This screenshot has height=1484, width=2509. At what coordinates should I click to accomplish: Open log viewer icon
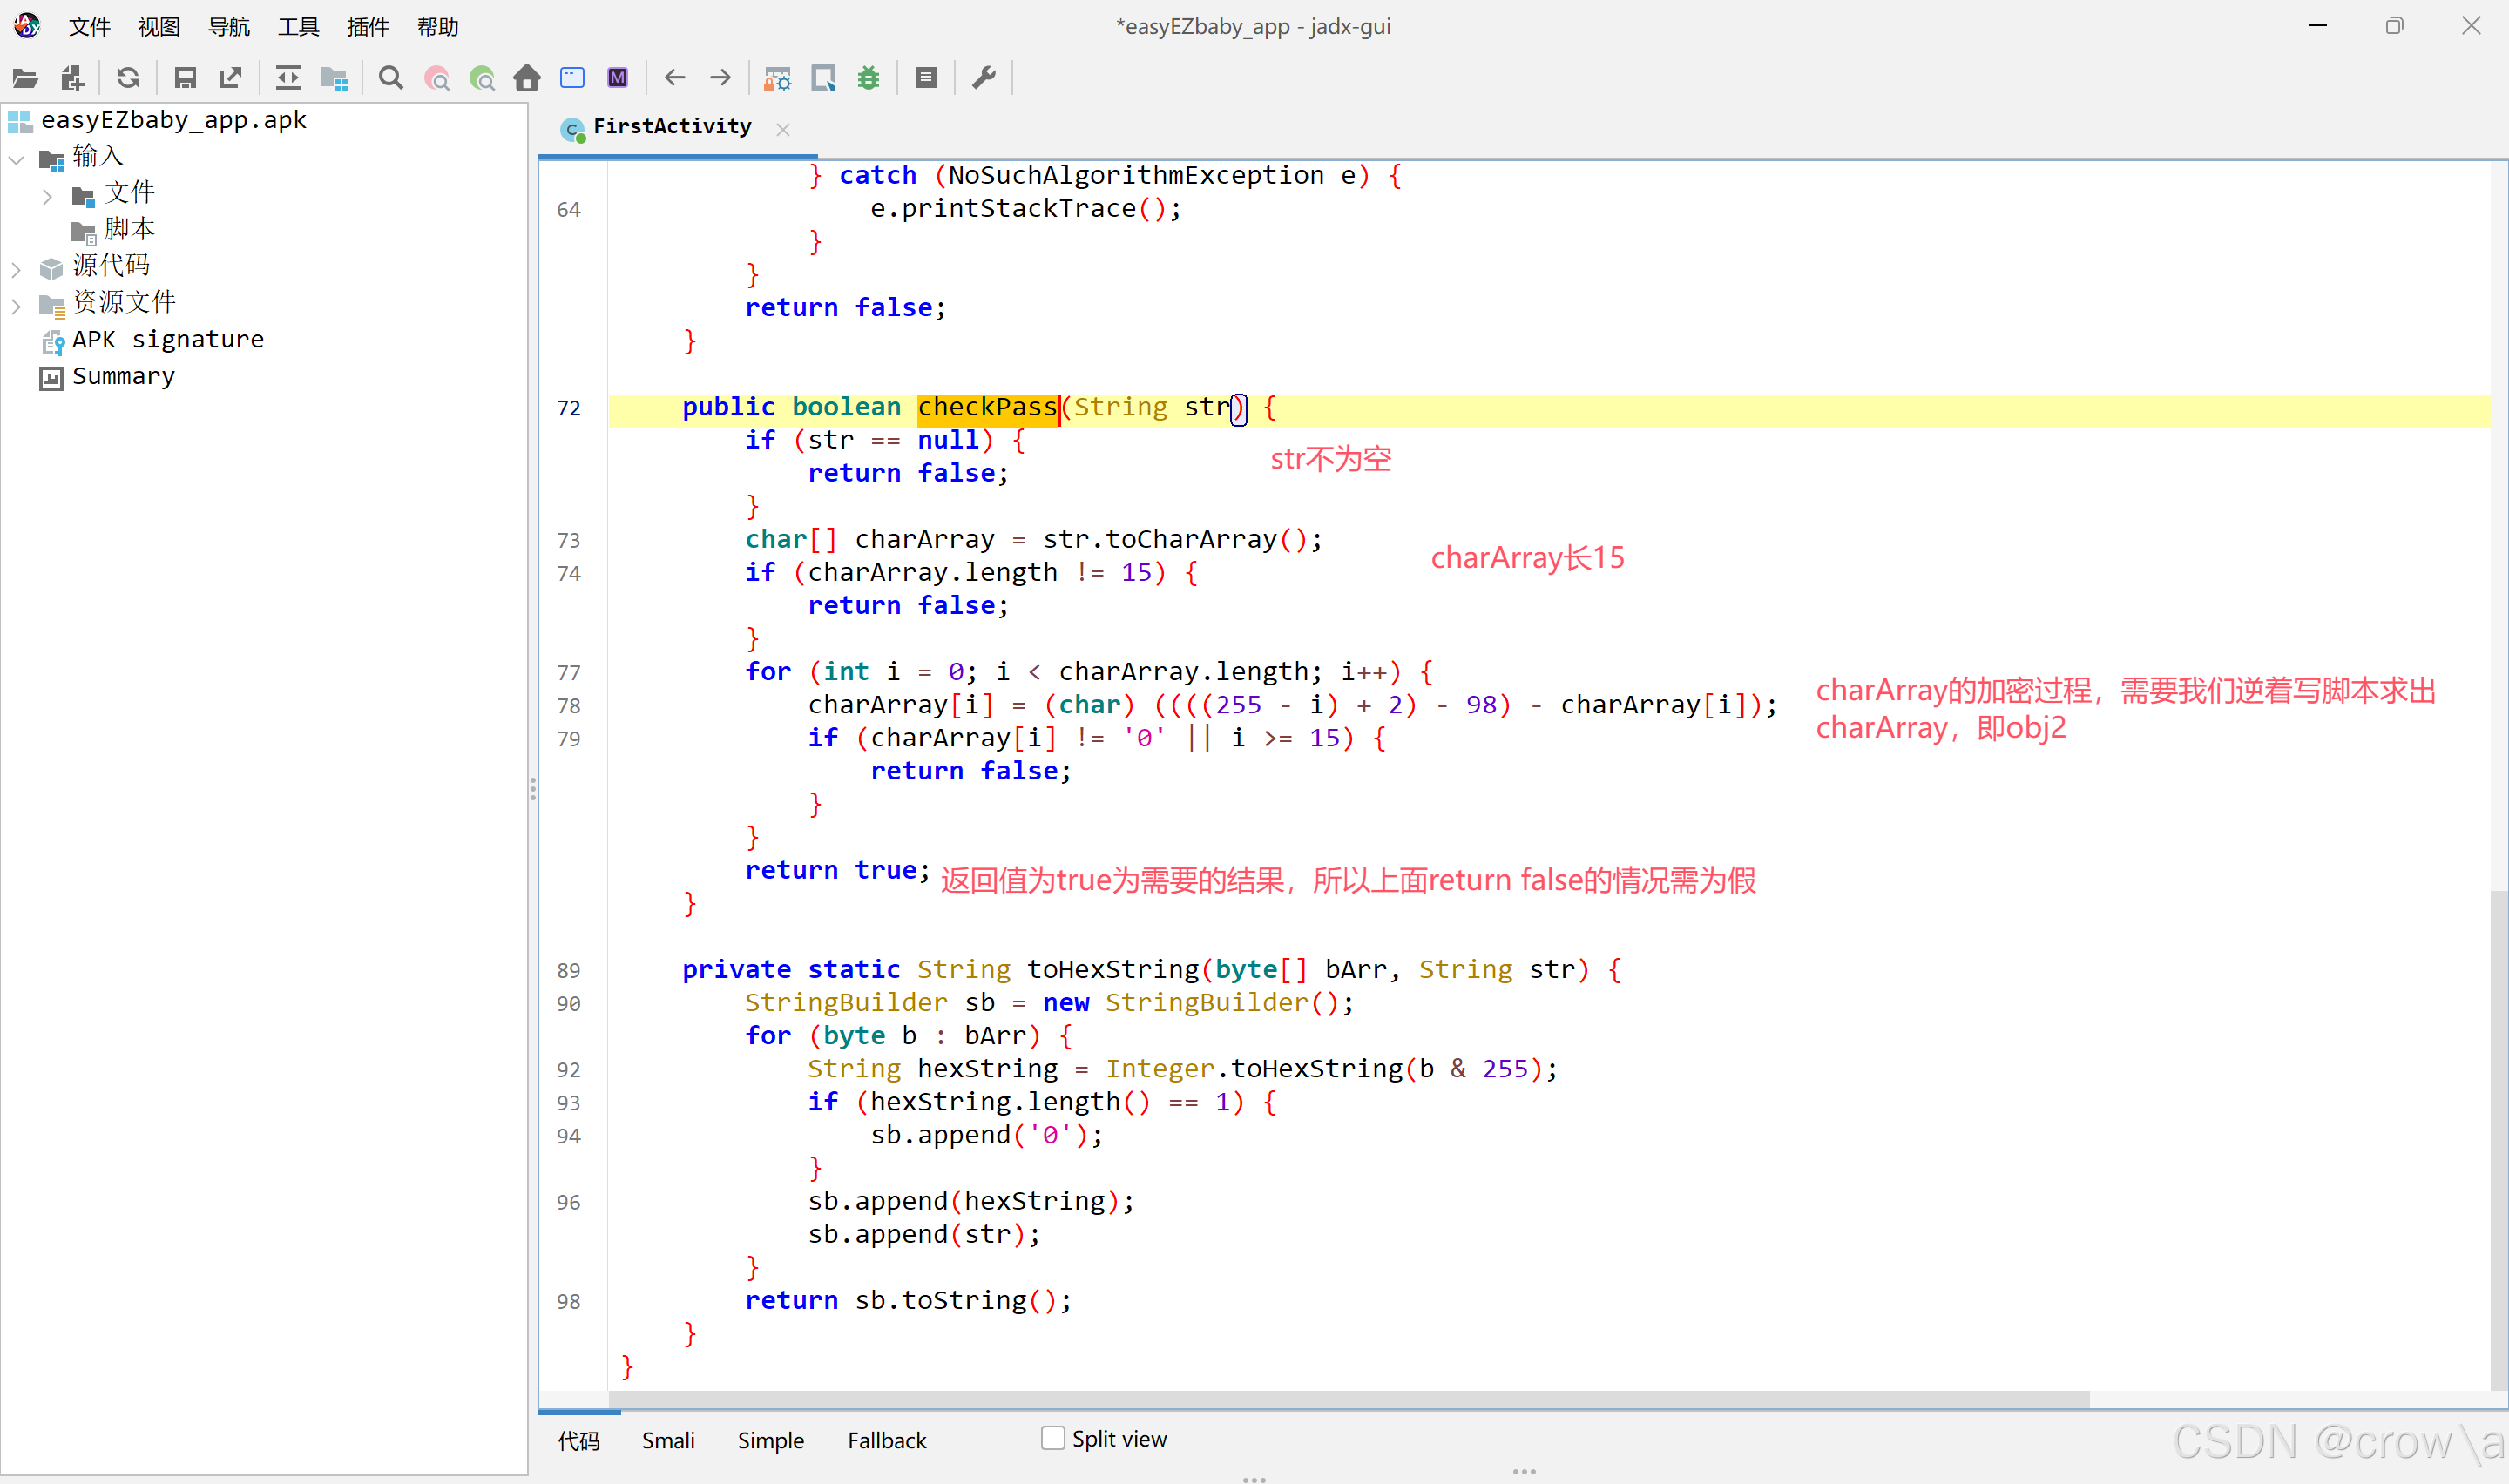pyautogui.click(x=926, y=78)
